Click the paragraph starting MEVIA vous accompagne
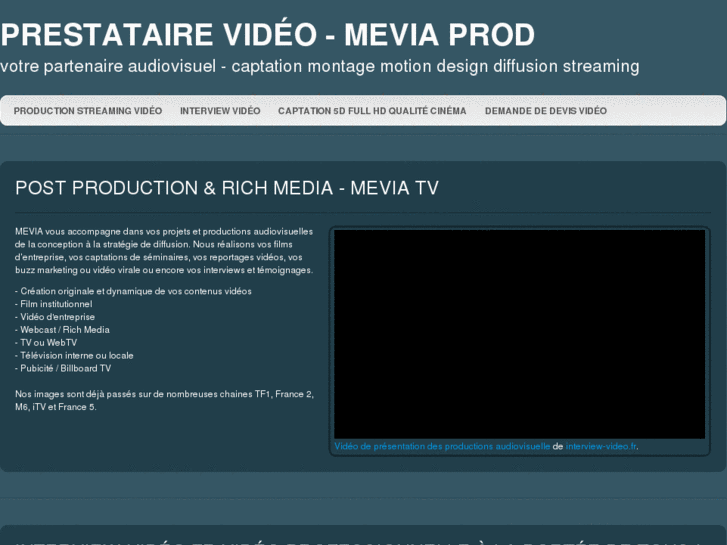 (164, 250)
